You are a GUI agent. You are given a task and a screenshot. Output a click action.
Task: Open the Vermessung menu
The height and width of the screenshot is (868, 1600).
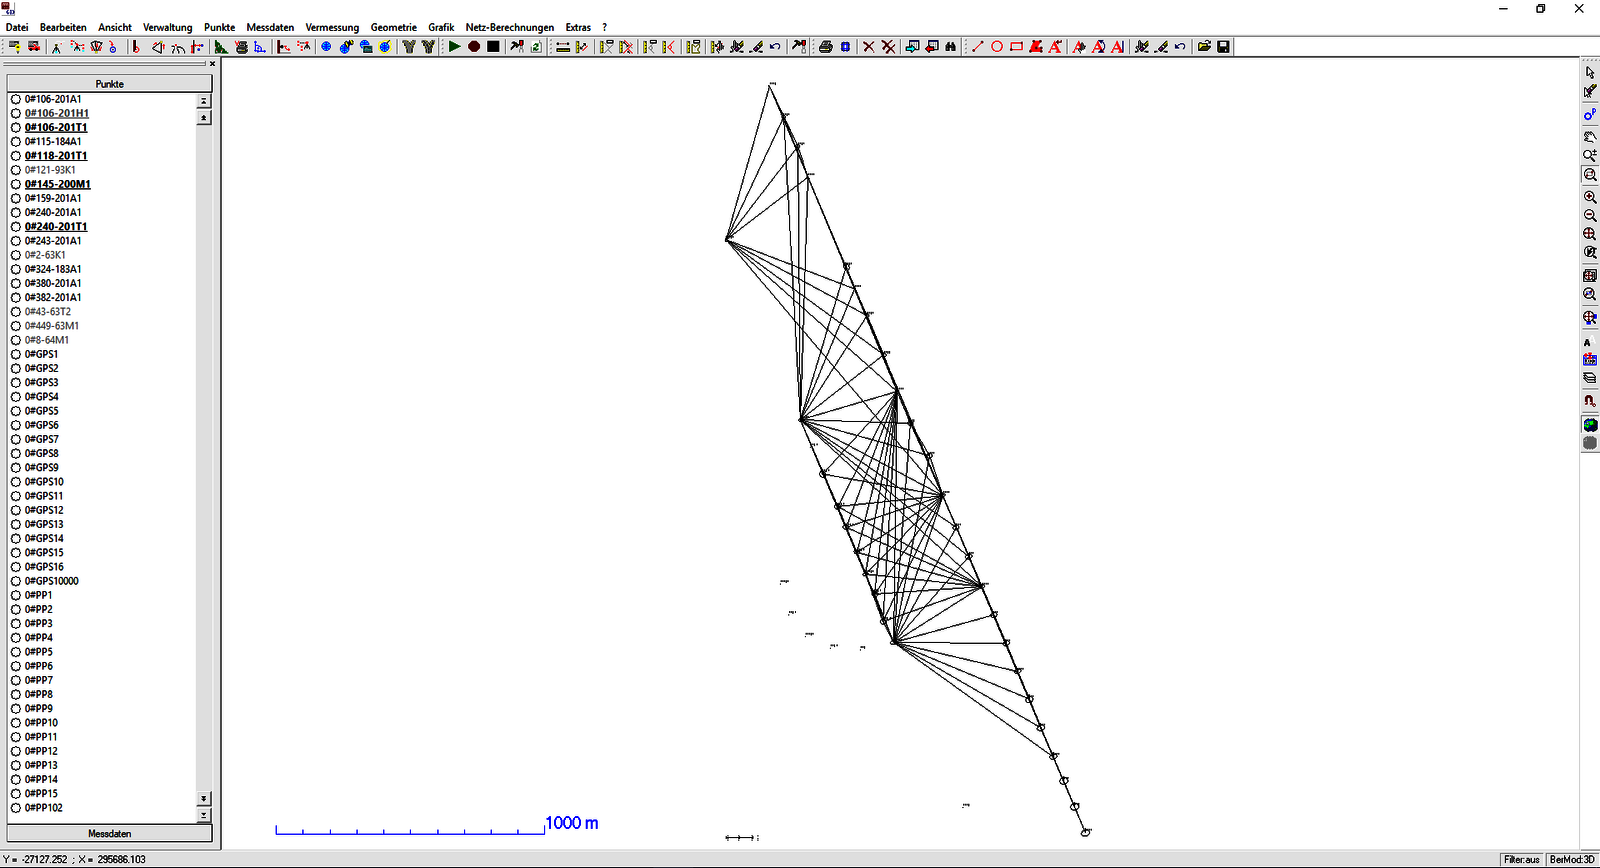[x=332, y=27]
